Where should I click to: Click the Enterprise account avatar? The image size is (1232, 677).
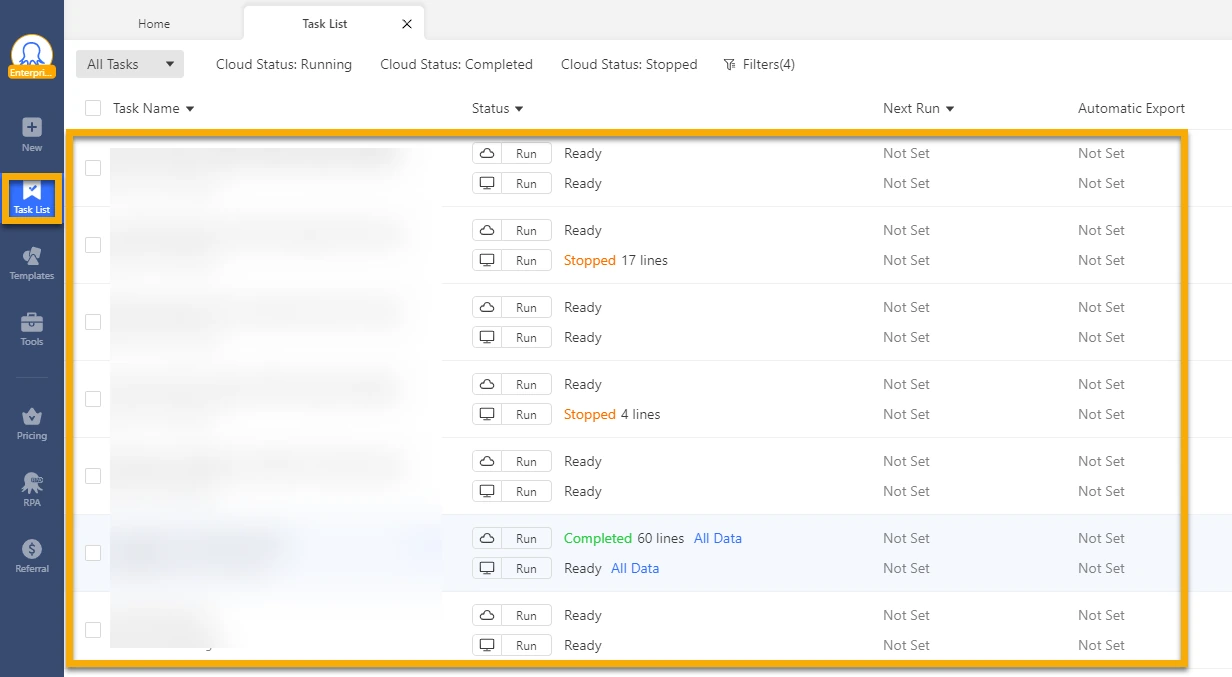[x=32, y=57]
